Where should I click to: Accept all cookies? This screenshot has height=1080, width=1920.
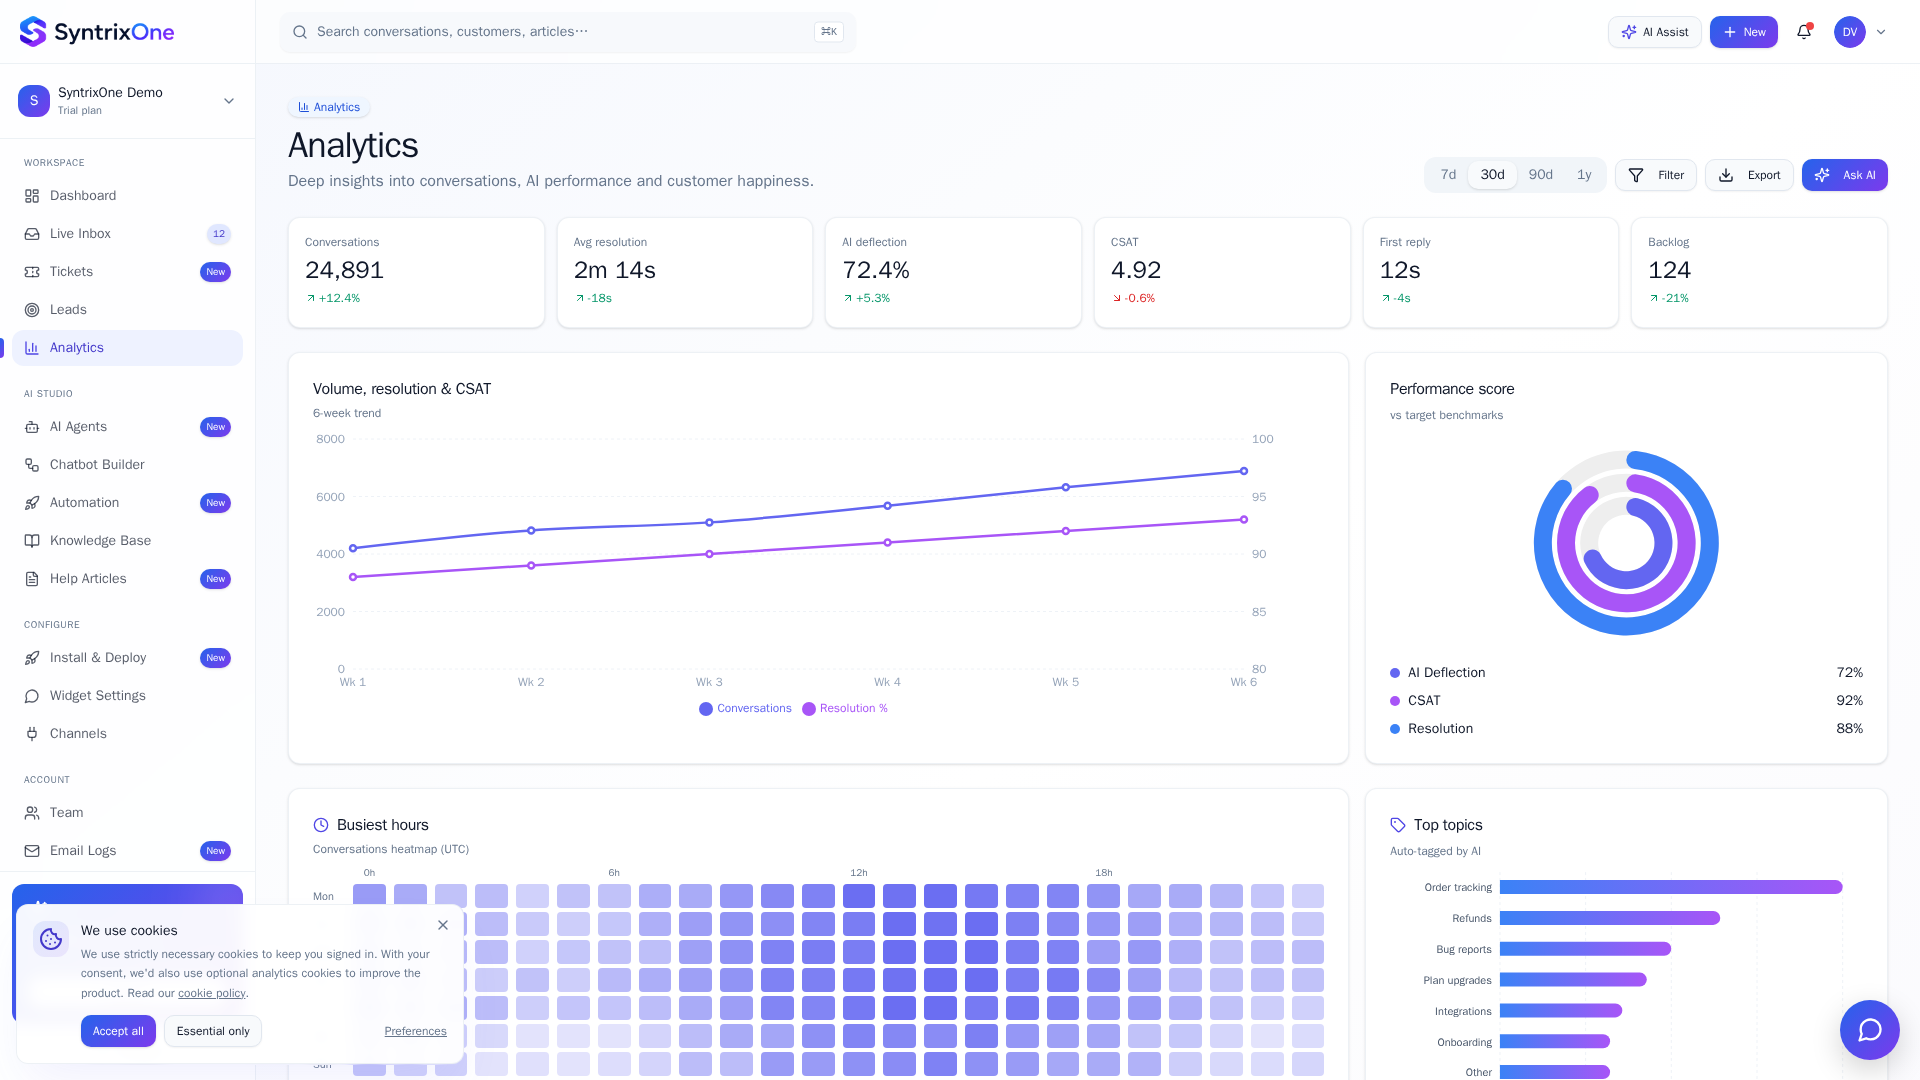(118, 1031)
